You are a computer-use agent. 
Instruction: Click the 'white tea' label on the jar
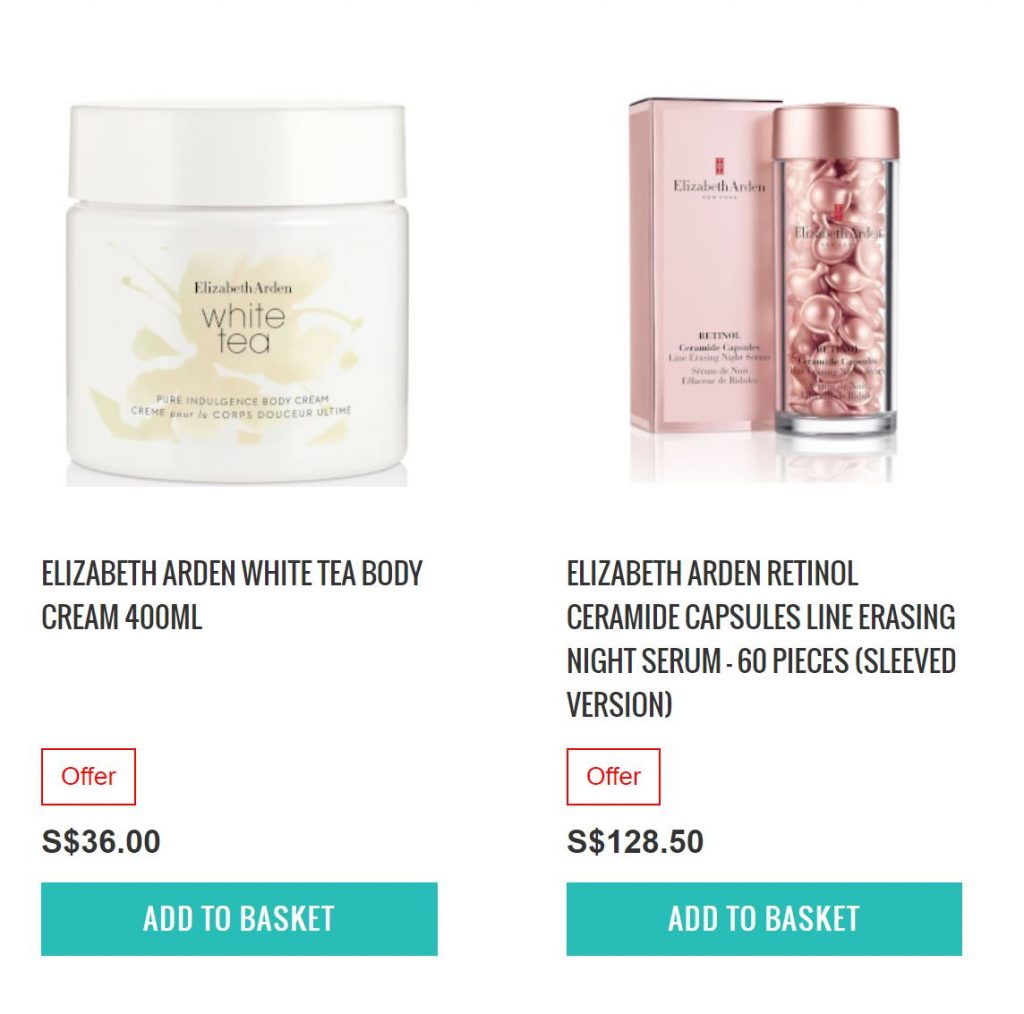pos(244,330)
